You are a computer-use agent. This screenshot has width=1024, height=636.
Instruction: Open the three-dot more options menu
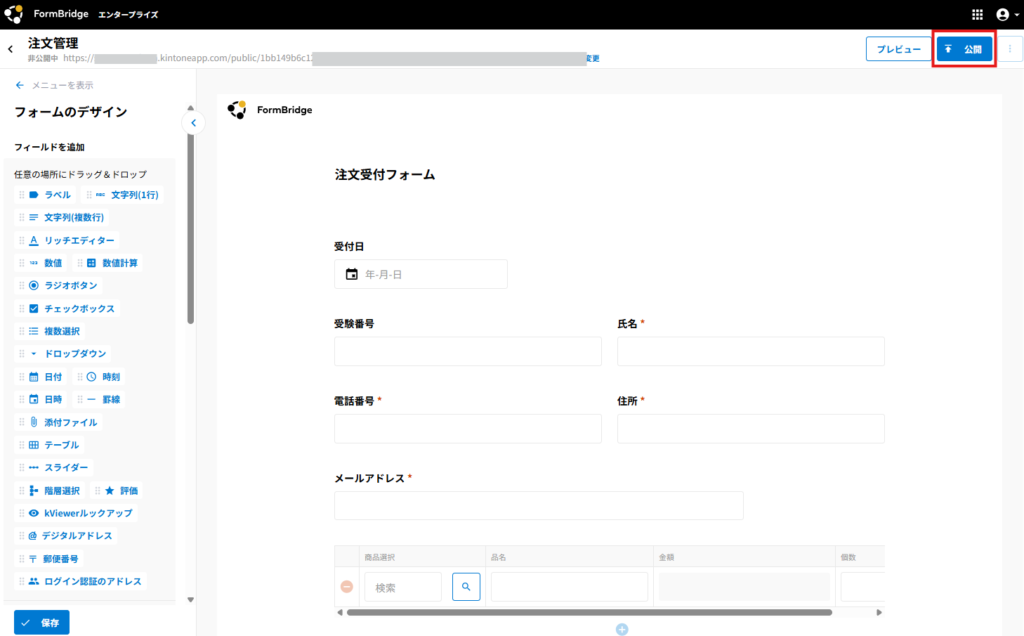click(1009, 49)
